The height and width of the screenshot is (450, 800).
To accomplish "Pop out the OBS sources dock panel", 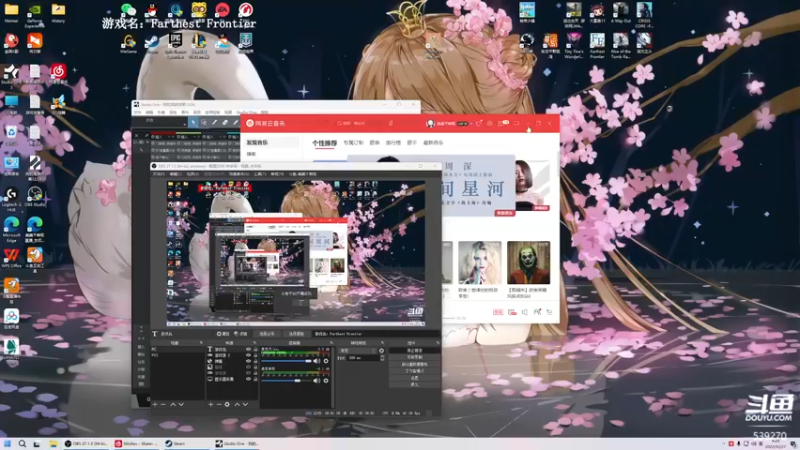I will pyautogui.click(x=255, y=343).
